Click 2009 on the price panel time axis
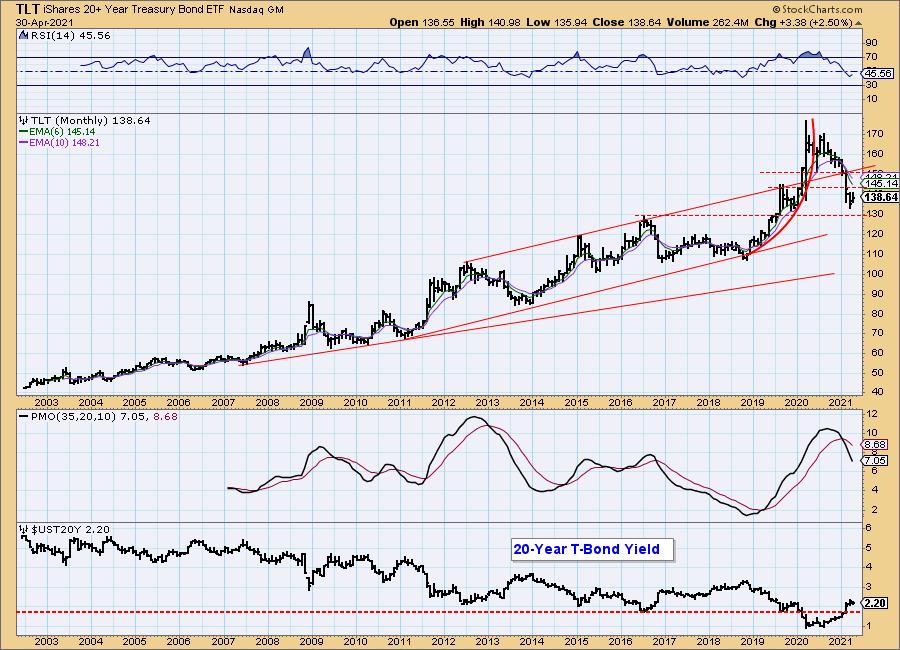Image resolution: width=900 pixels, height=650 pixels. tap(311, 403)
